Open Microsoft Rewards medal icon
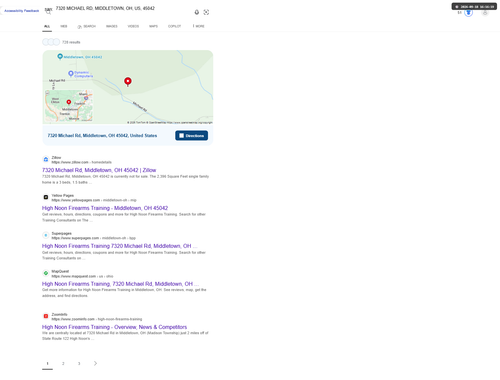Screen dimensions: 500x380 [x=468, y=13]
